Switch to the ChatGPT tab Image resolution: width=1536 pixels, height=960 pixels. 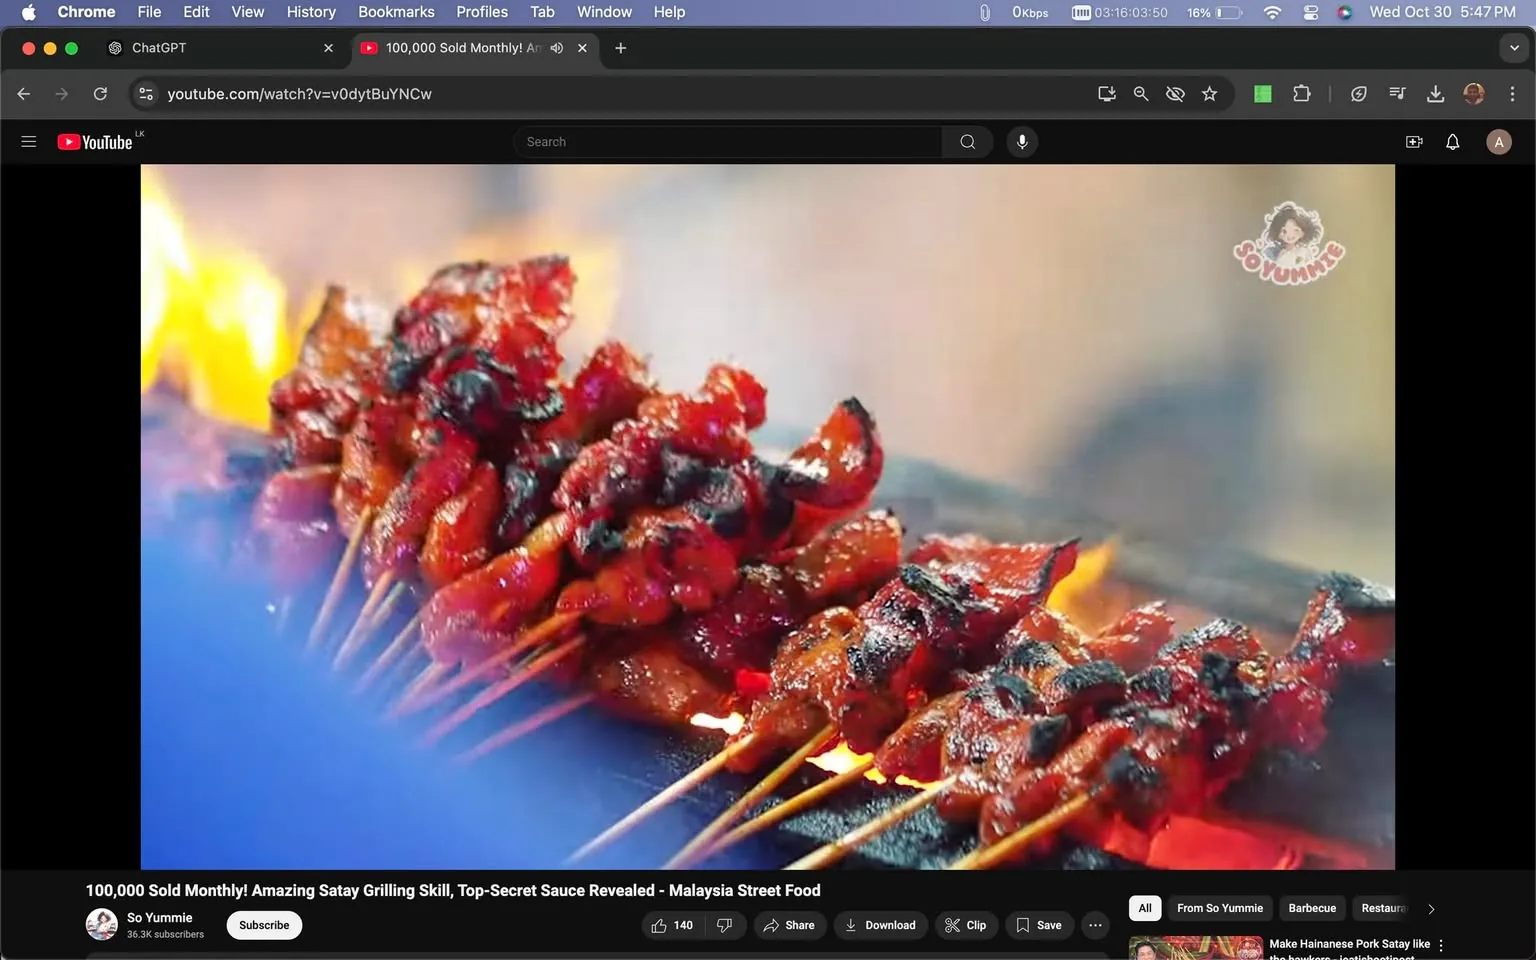[x=160, y=47]
